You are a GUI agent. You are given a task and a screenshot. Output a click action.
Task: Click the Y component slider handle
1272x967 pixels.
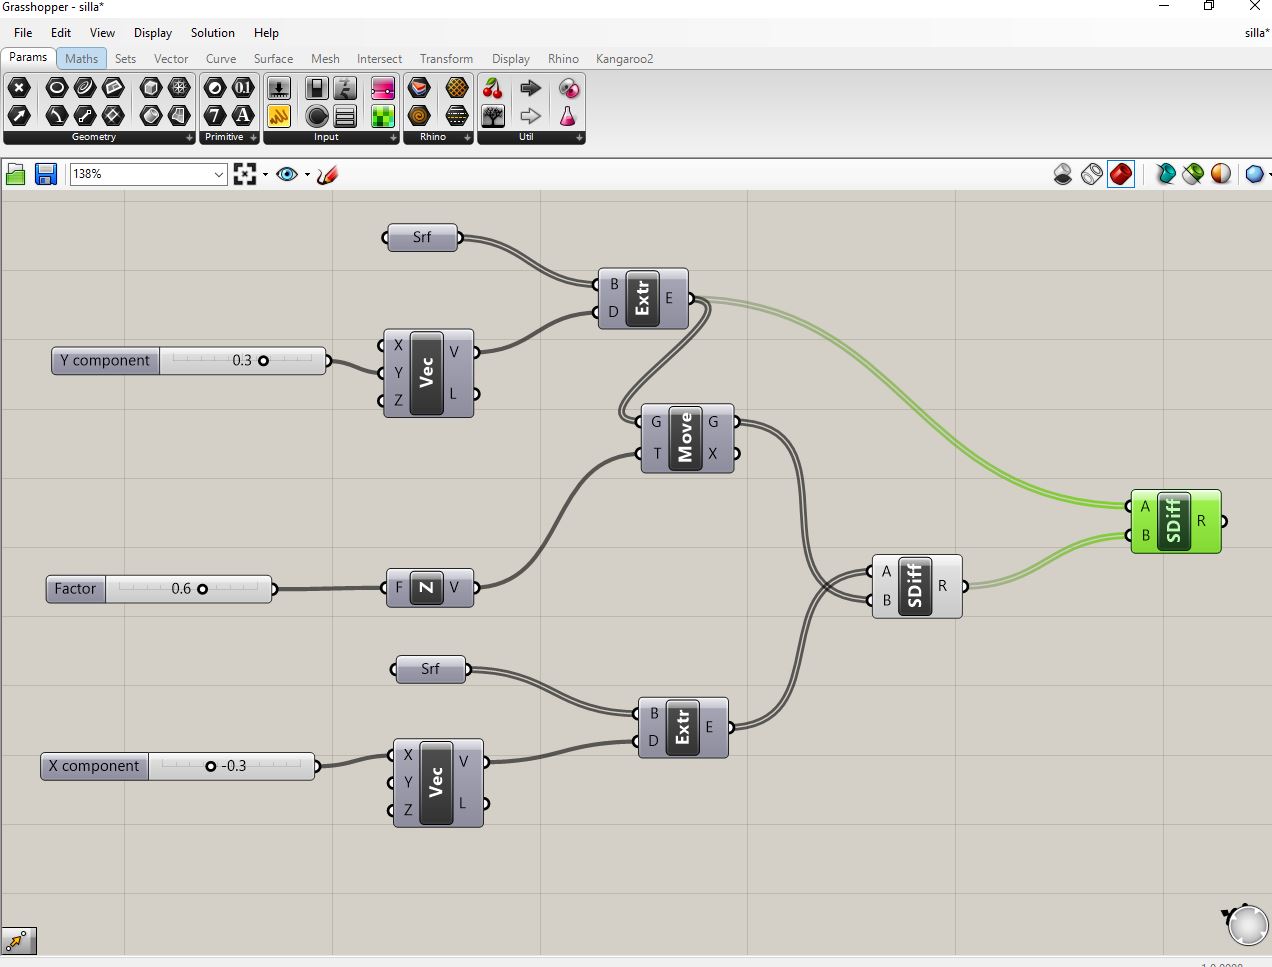click(x=264, y=361)
